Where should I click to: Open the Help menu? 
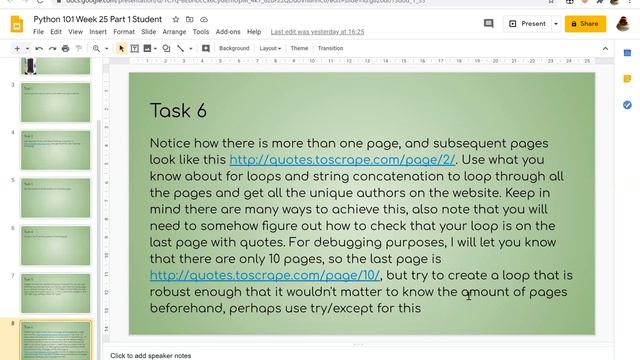[x=254, y=32]
